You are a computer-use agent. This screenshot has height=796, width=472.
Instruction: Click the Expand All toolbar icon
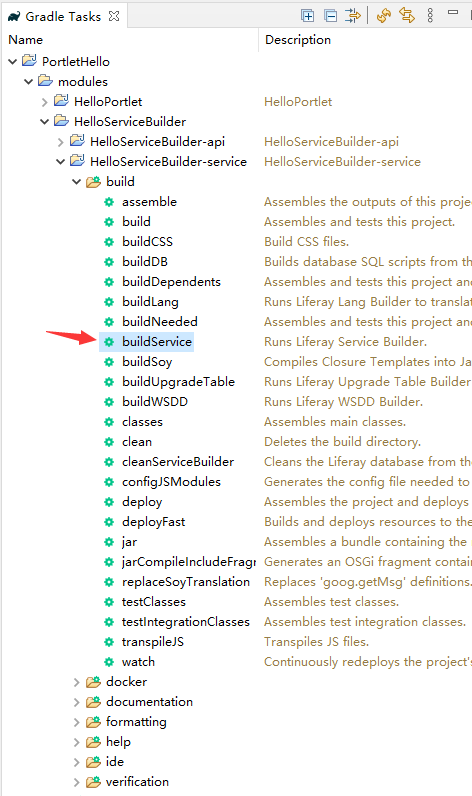pos(308,16)
